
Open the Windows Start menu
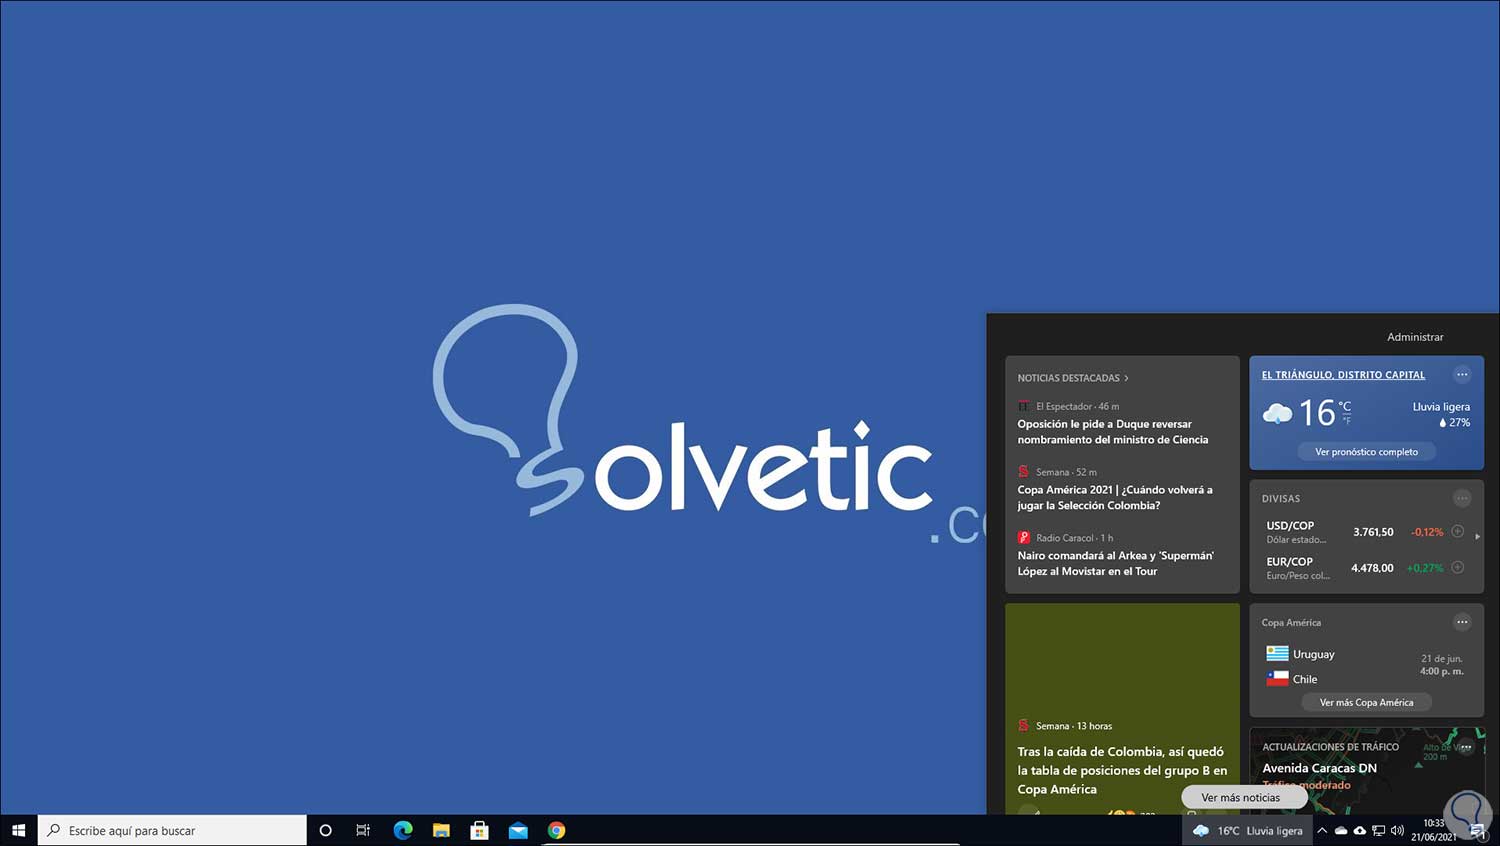18,830
